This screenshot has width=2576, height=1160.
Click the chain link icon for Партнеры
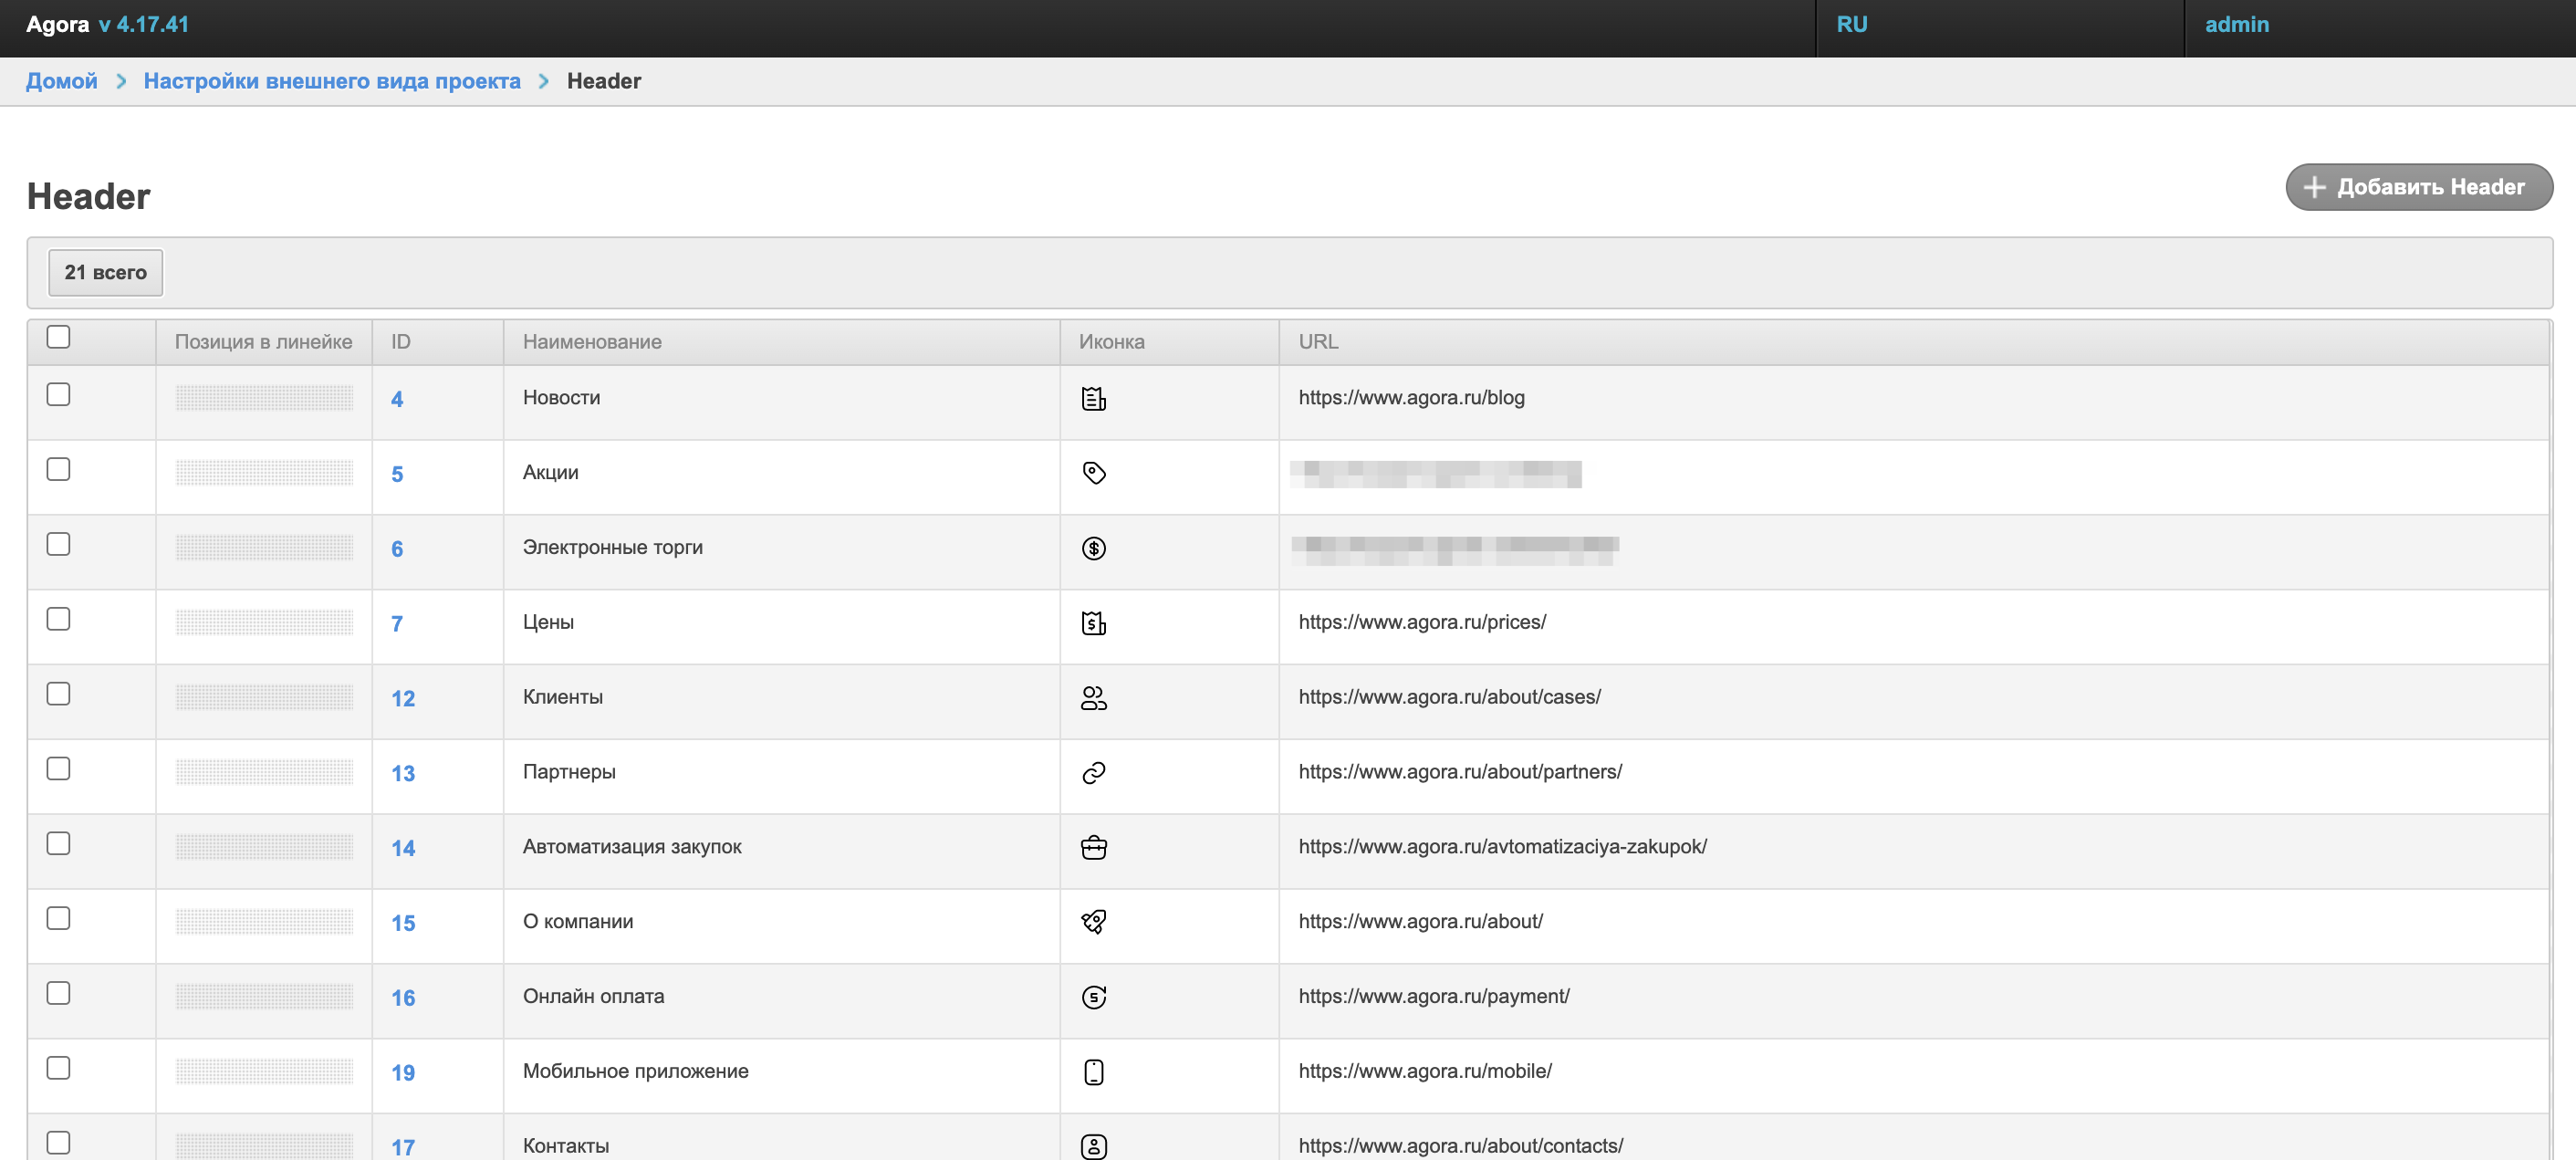[1093, 773]
